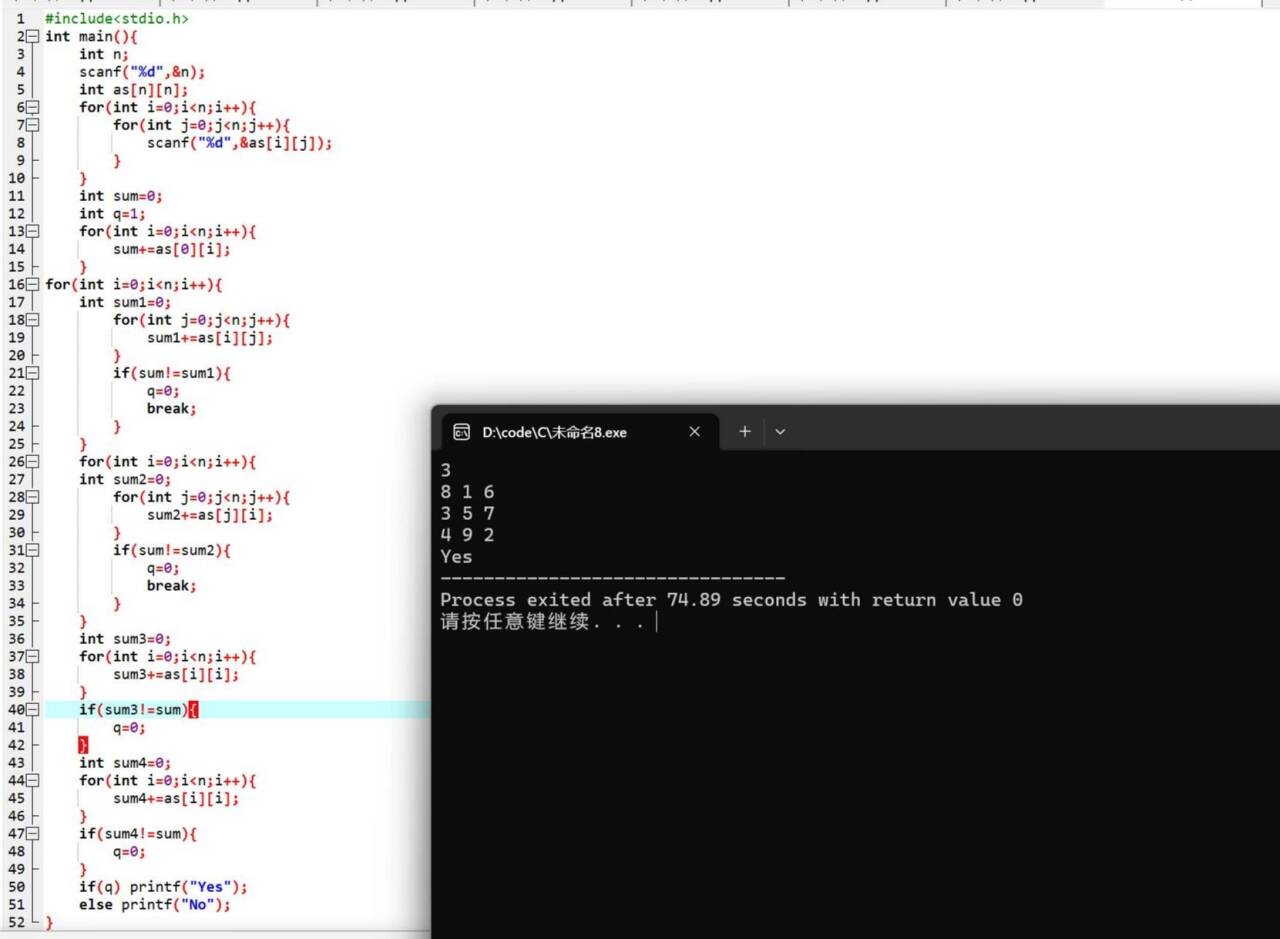1280x939 pixels.
Task: Click the if(q) printf("Yes"); line
Action: click(163, 887)
